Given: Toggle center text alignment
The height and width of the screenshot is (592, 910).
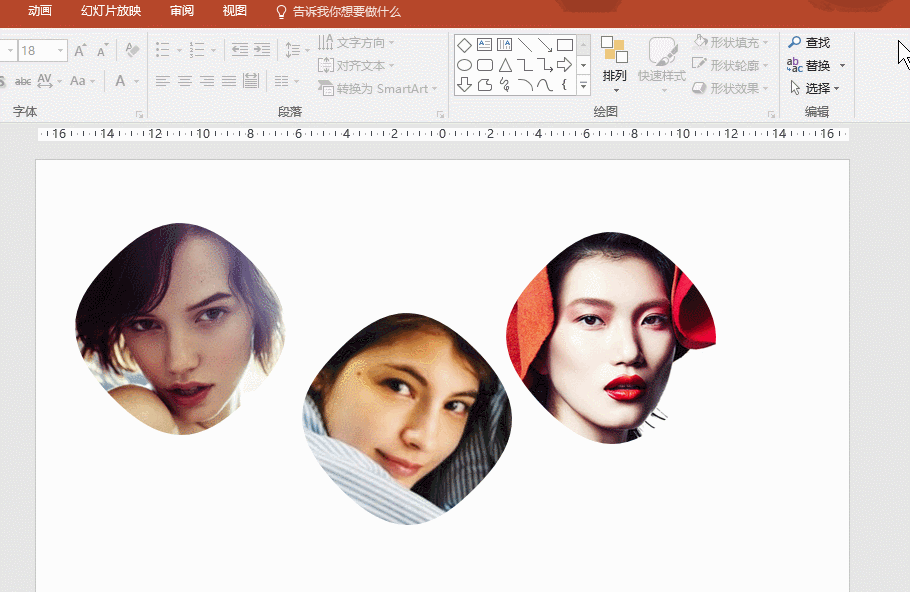Looking at the screenshot, I should pyautogui.click(x=185, y=81).
